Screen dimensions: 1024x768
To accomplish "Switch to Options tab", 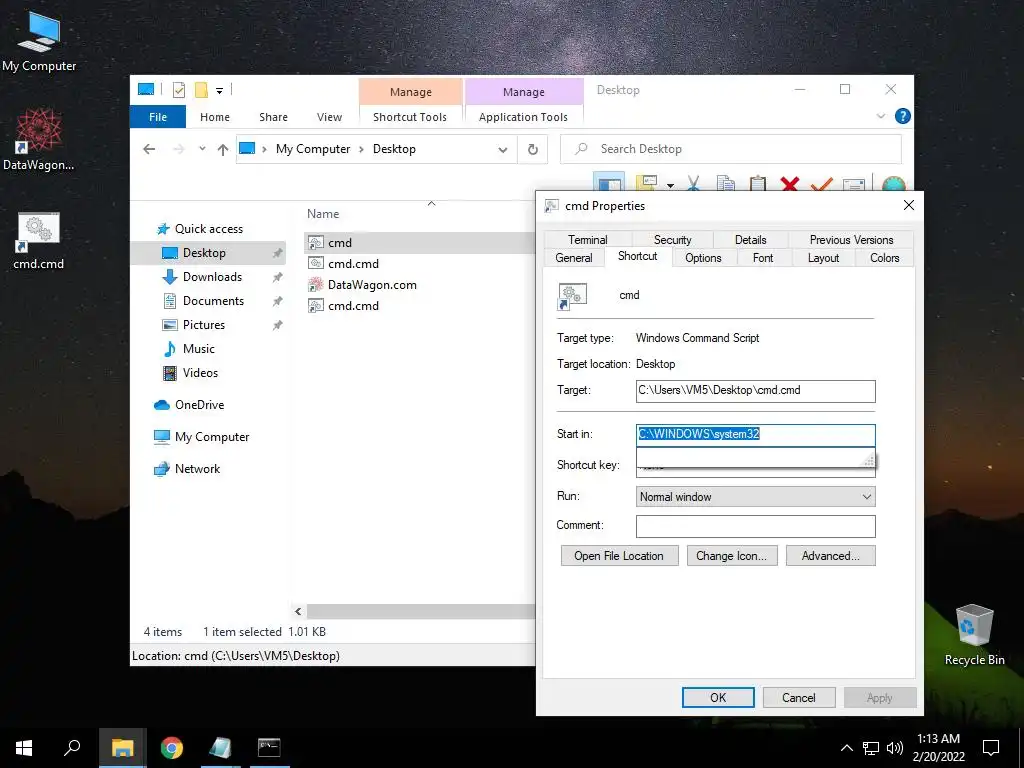I will coord(703,258).
